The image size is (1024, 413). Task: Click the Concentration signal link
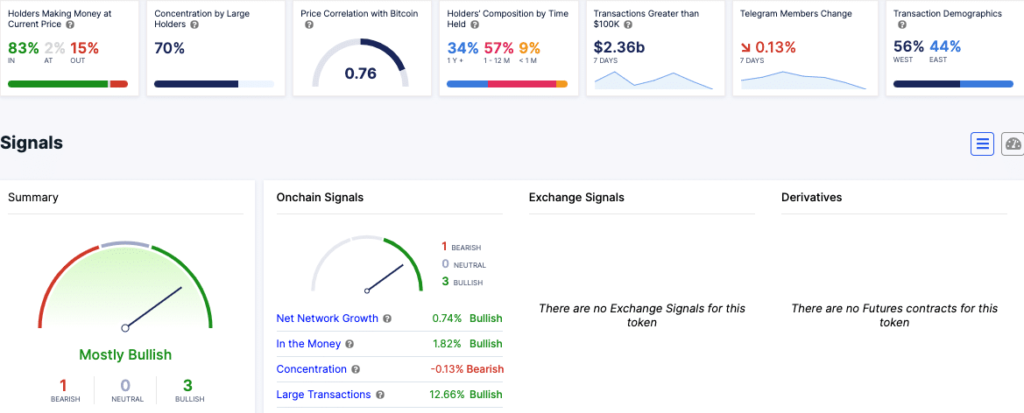click(x=311, y=369)
